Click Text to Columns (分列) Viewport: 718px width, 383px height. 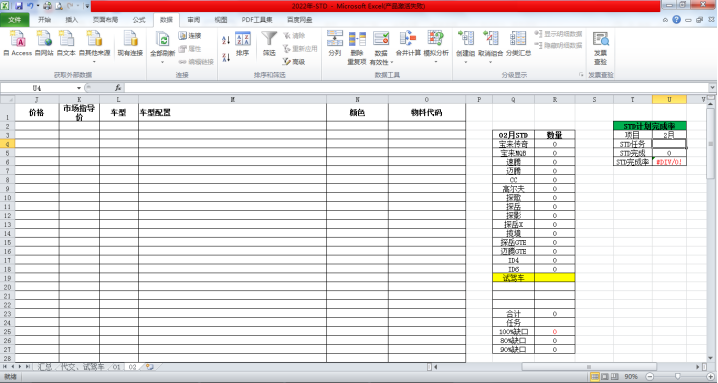[x=335, y=44]
